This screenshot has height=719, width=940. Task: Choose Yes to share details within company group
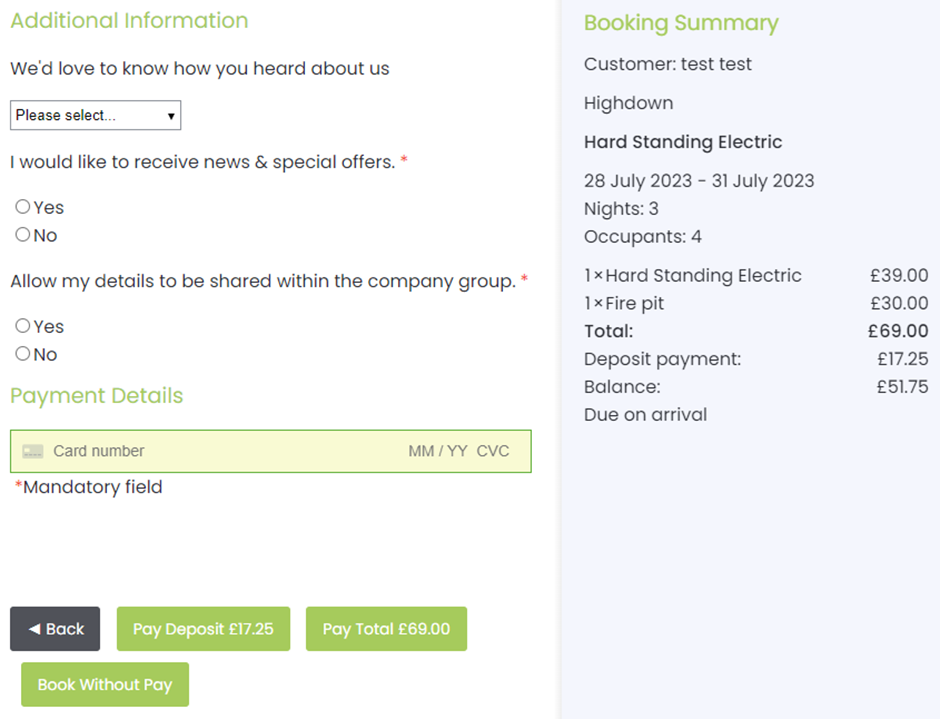23,326
